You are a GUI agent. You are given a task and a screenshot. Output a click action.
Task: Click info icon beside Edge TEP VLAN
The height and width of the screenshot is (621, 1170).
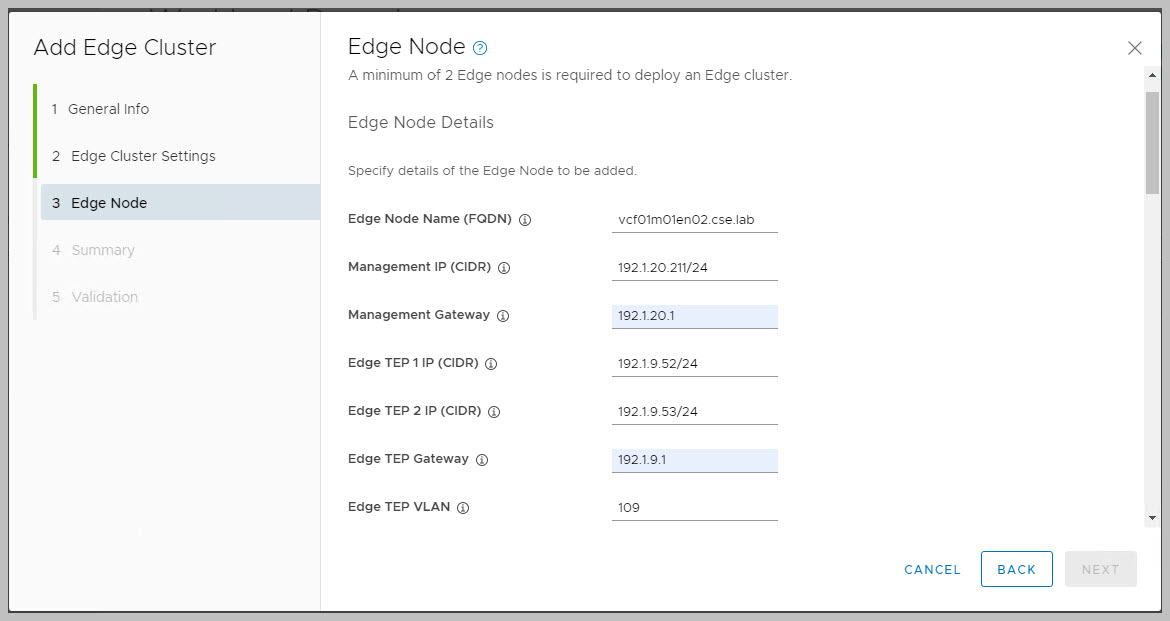[463, 508]
